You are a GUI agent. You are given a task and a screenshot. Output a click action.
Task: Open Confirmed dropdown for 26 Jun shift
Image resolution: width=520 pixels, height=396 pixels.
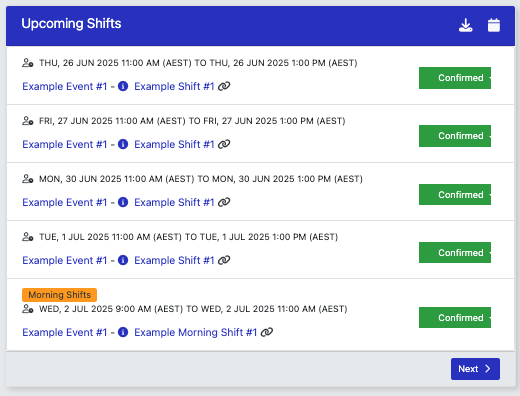(x=455, y=78)
